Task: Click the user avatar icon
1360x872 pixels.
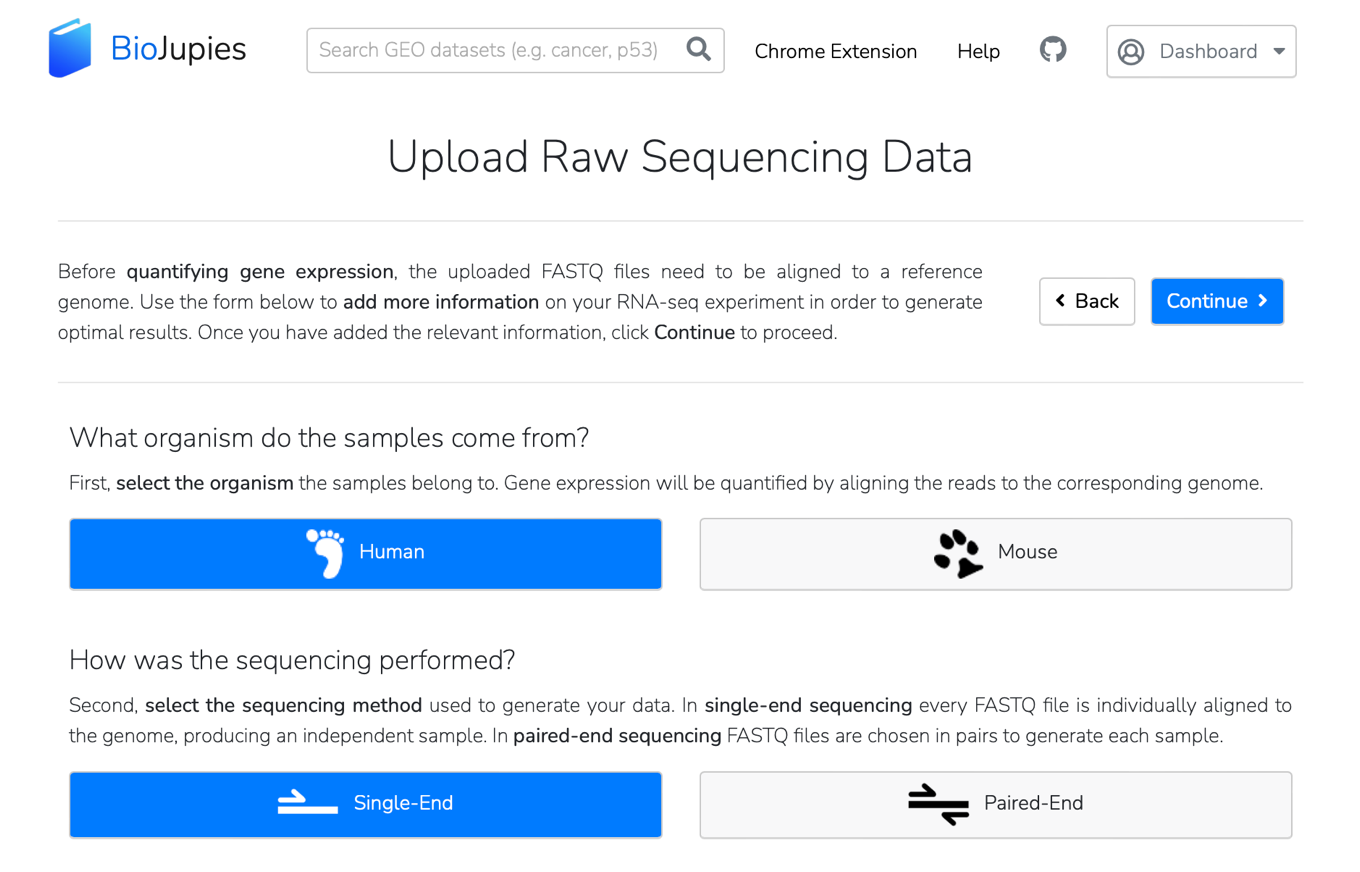Action: pyautogui.click(x=1131, y=52)
